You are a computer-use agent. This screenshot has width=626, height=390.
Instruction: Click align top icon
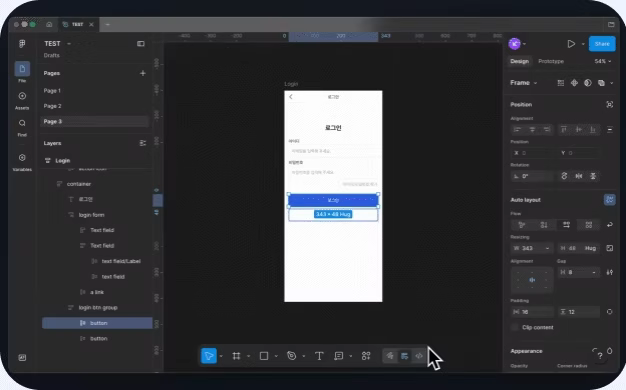point(564,129)
